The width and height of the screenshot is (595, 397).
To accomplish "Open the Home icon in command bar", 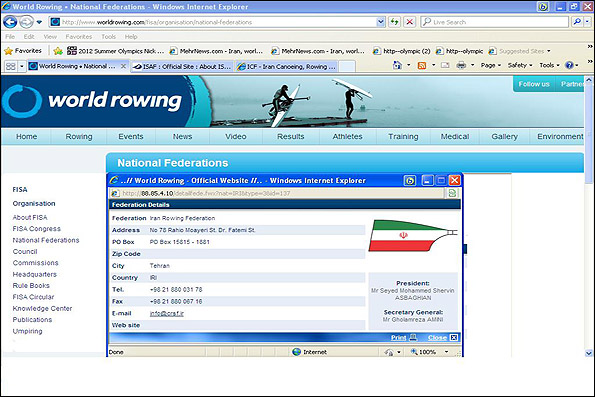I will pyautogui.click(x=397, y=65).
